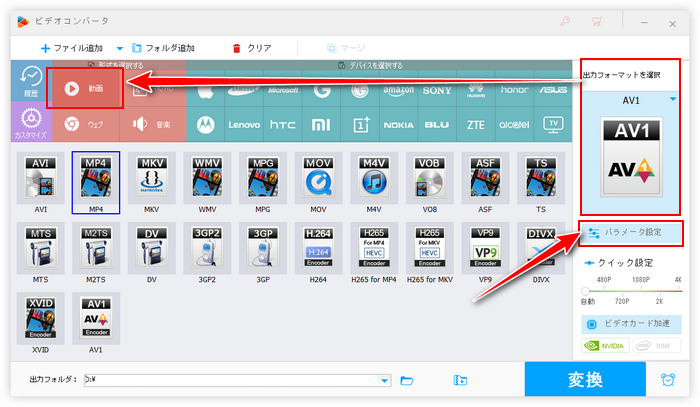Toggle the ビデオカード加速 option

pos(631,324)
